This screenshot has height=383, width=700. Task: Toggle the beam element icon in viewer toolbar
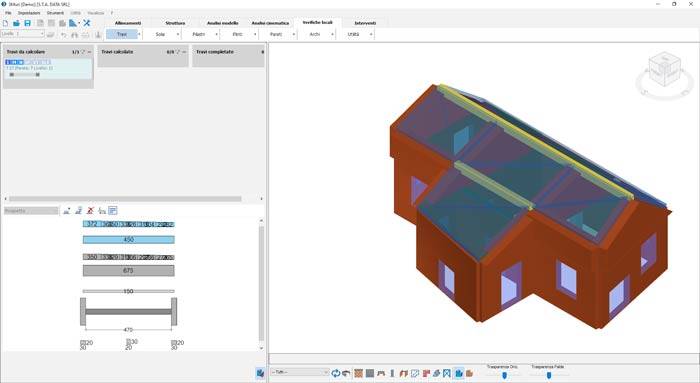point(381,373)
